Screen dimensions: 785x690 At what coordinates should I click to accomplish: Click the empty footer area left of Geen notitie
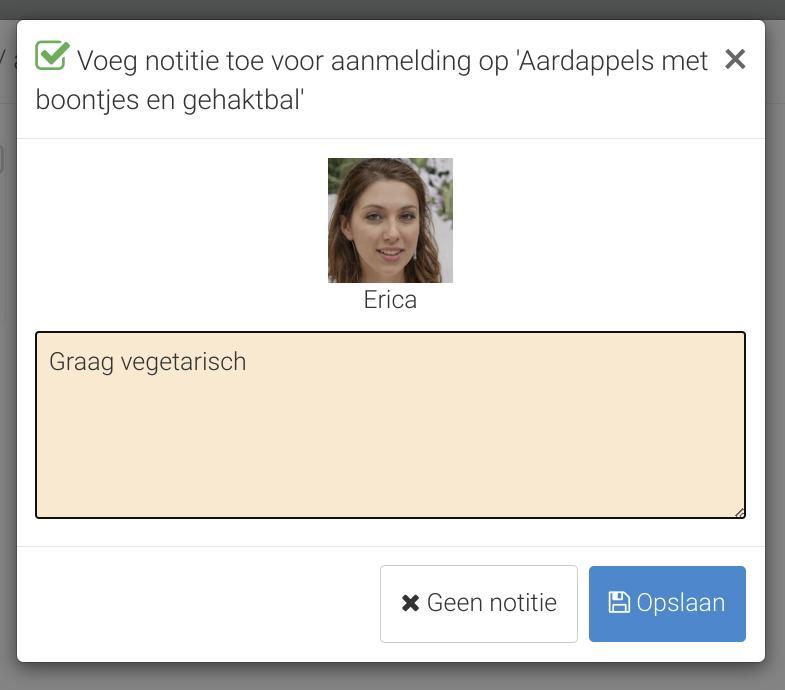point(198,603)
